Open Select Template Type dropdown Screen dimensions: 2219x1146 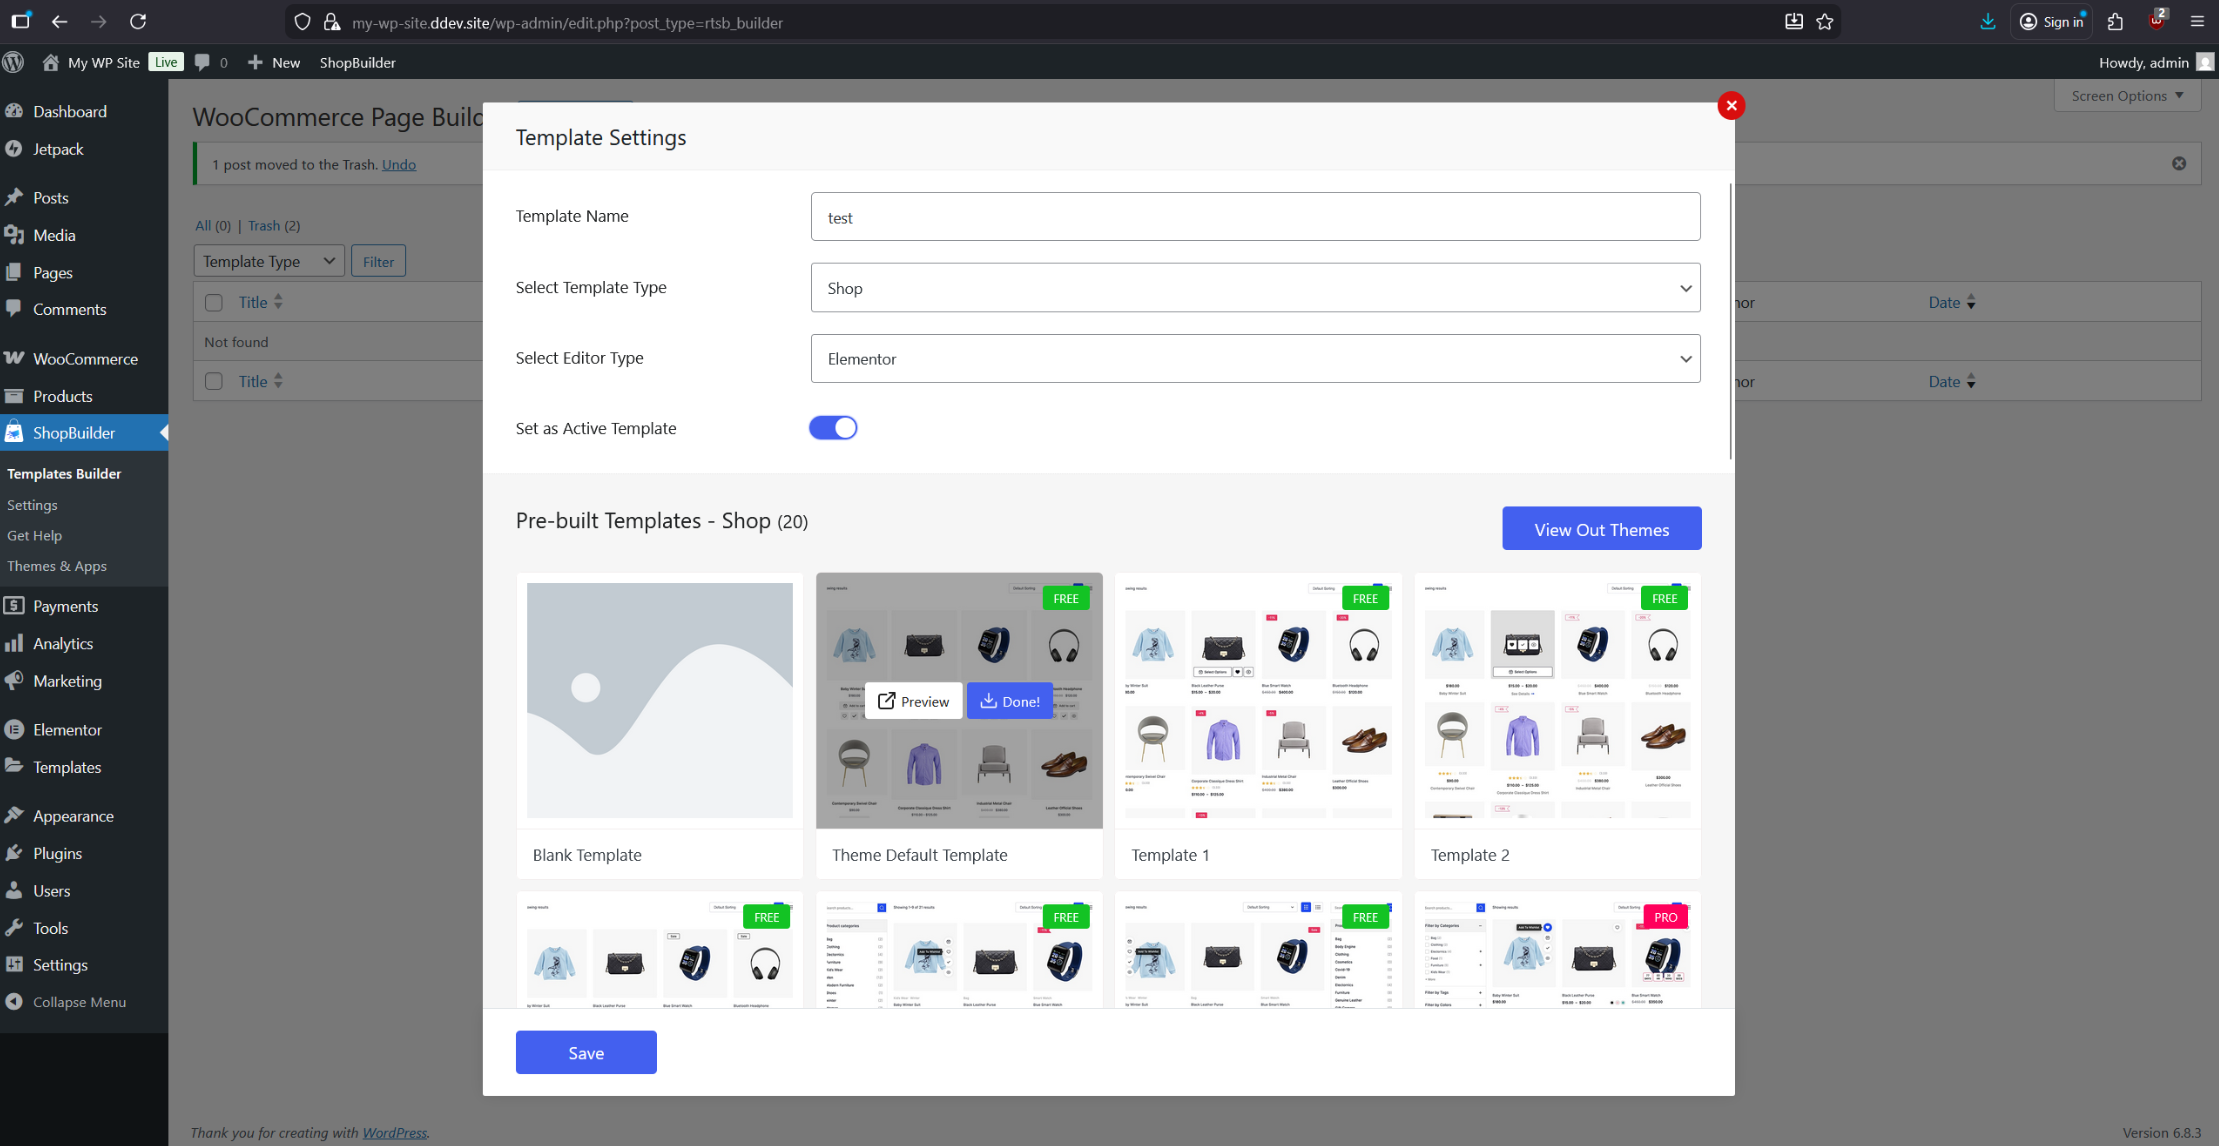(1255, 288)
